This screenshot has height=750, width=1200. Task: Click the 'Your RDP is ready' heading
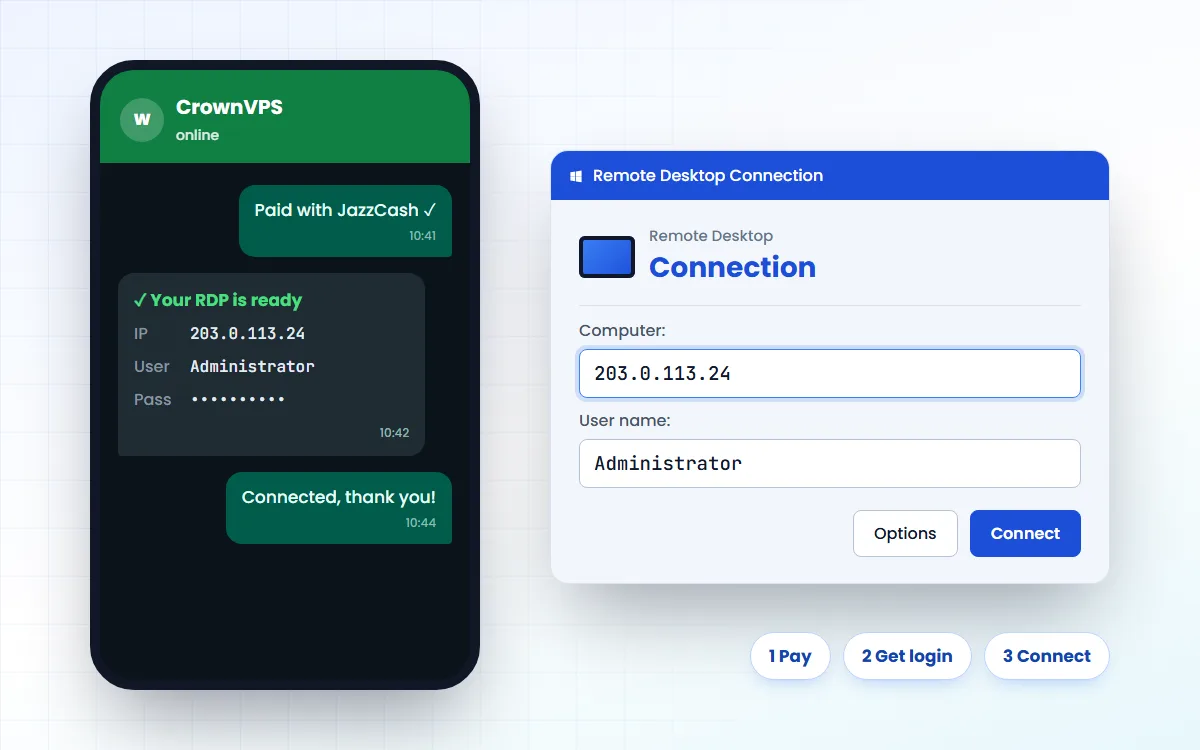pyautogui.click(x=217, y=300)
